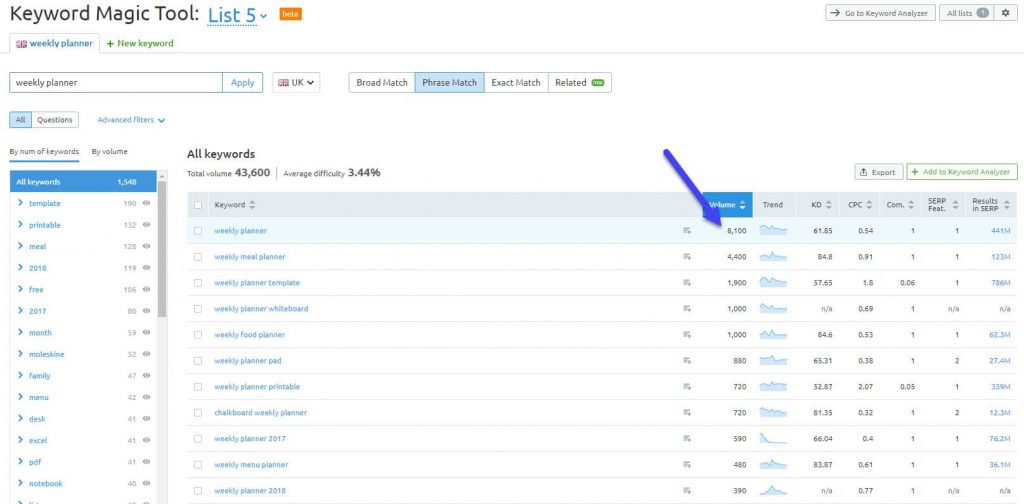The image size is (1024, 504).
Task: Open the weekly planner whiteboard keyword link
Action: (x=261, y=309)
